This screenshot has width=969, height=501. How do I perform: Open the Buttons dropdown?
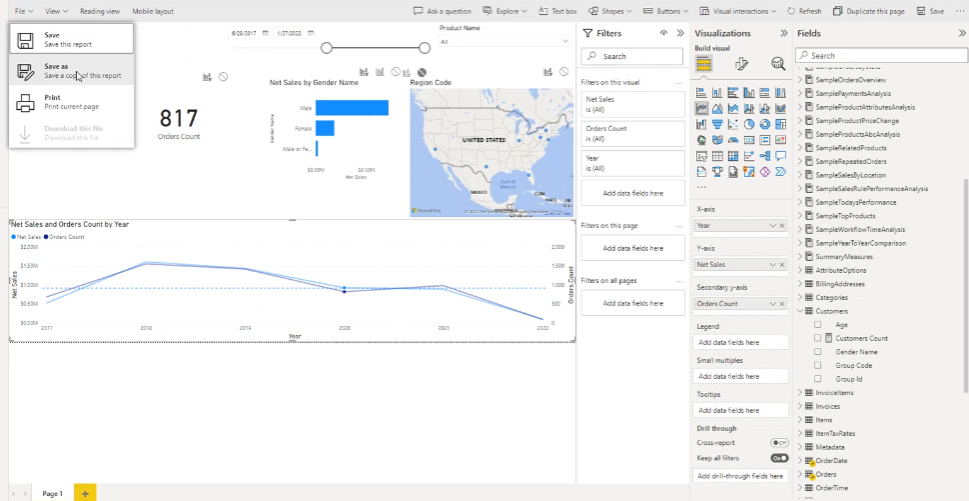tap(666, 11)
